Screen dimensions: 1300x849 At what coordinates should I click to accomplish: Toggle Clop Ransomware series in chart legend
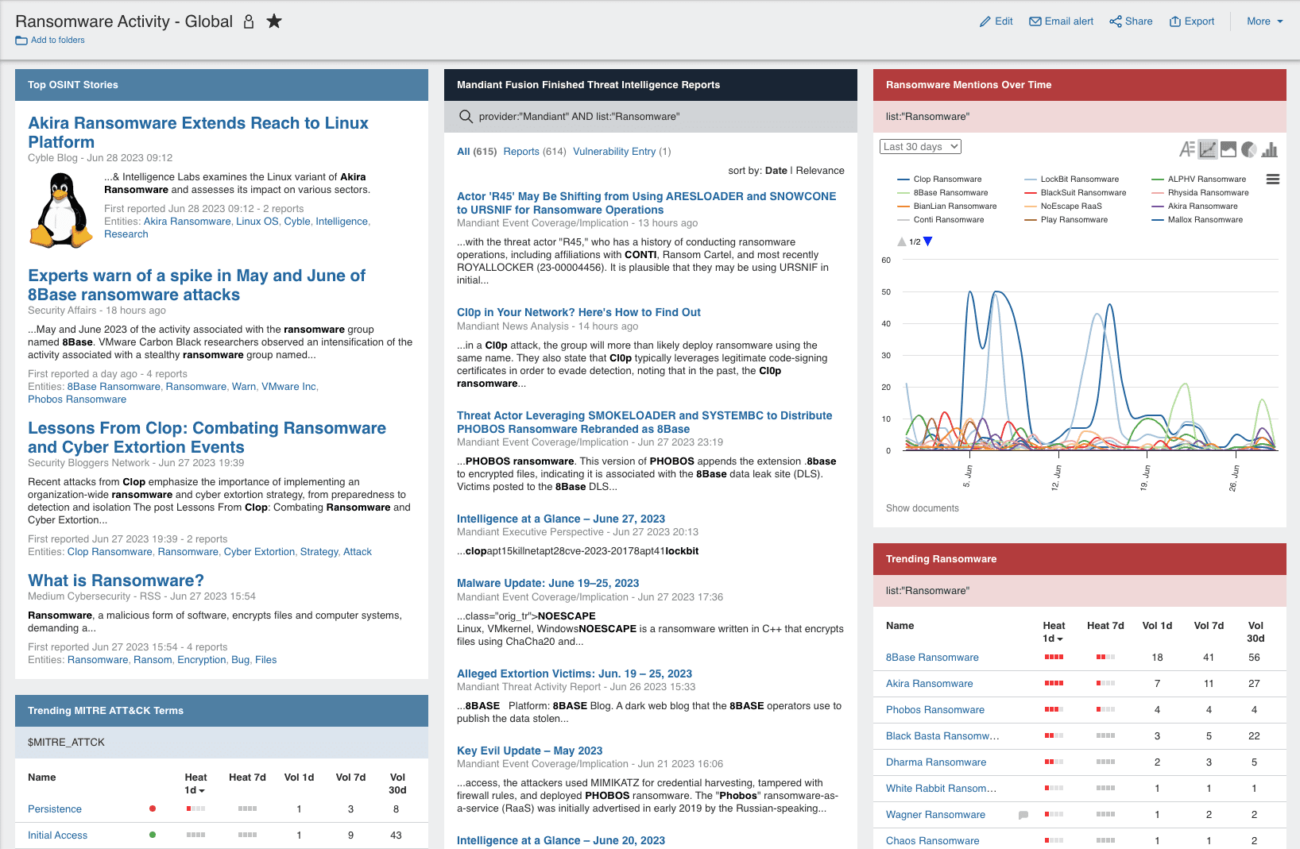tap(940, 179)
